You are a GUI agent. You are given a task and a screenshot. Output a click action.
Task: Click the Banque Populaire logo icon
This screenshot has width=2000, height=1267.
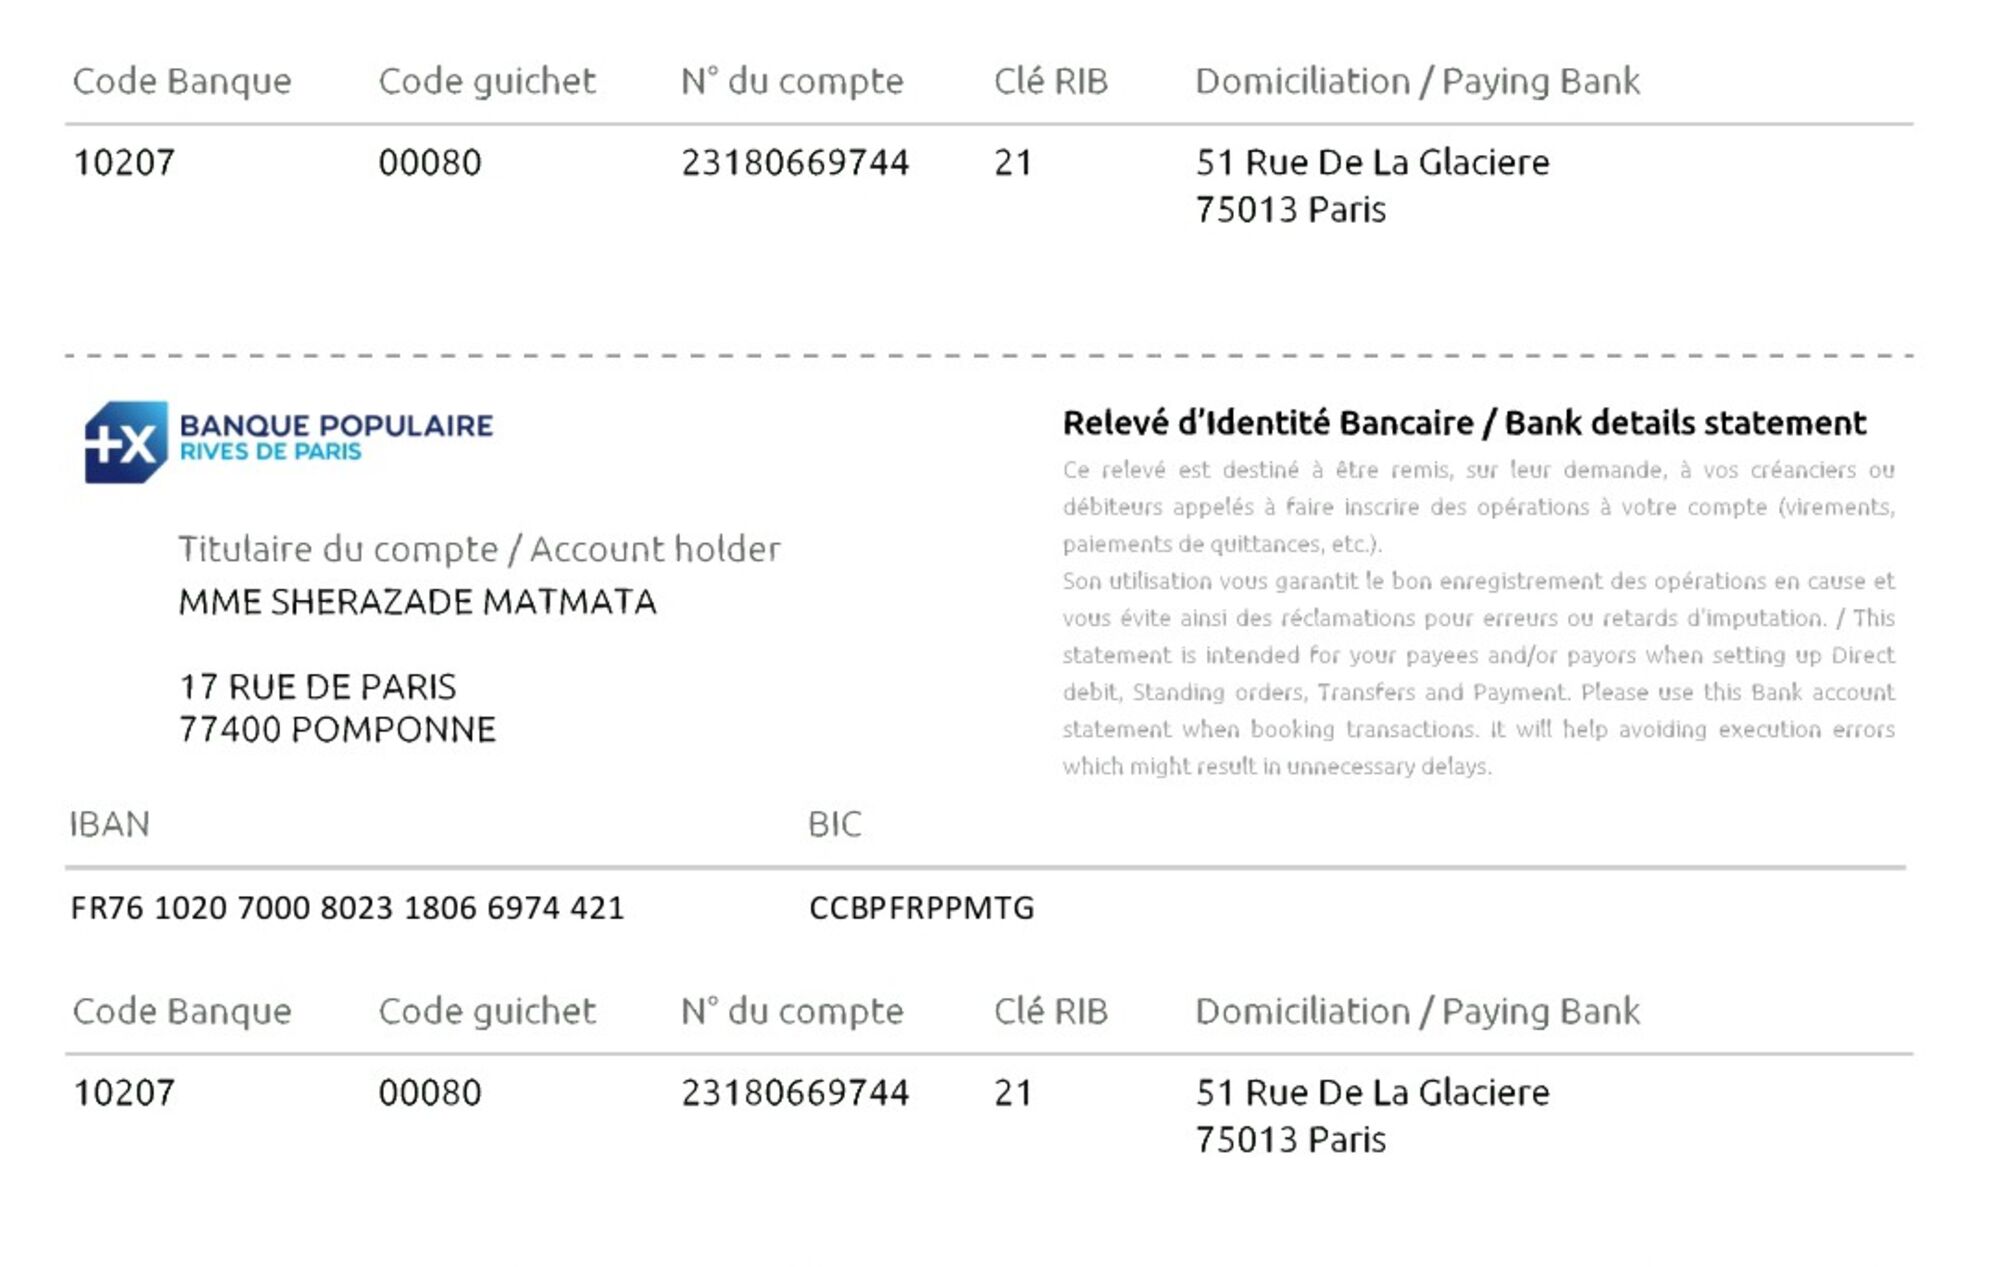(x=126, y=442)
